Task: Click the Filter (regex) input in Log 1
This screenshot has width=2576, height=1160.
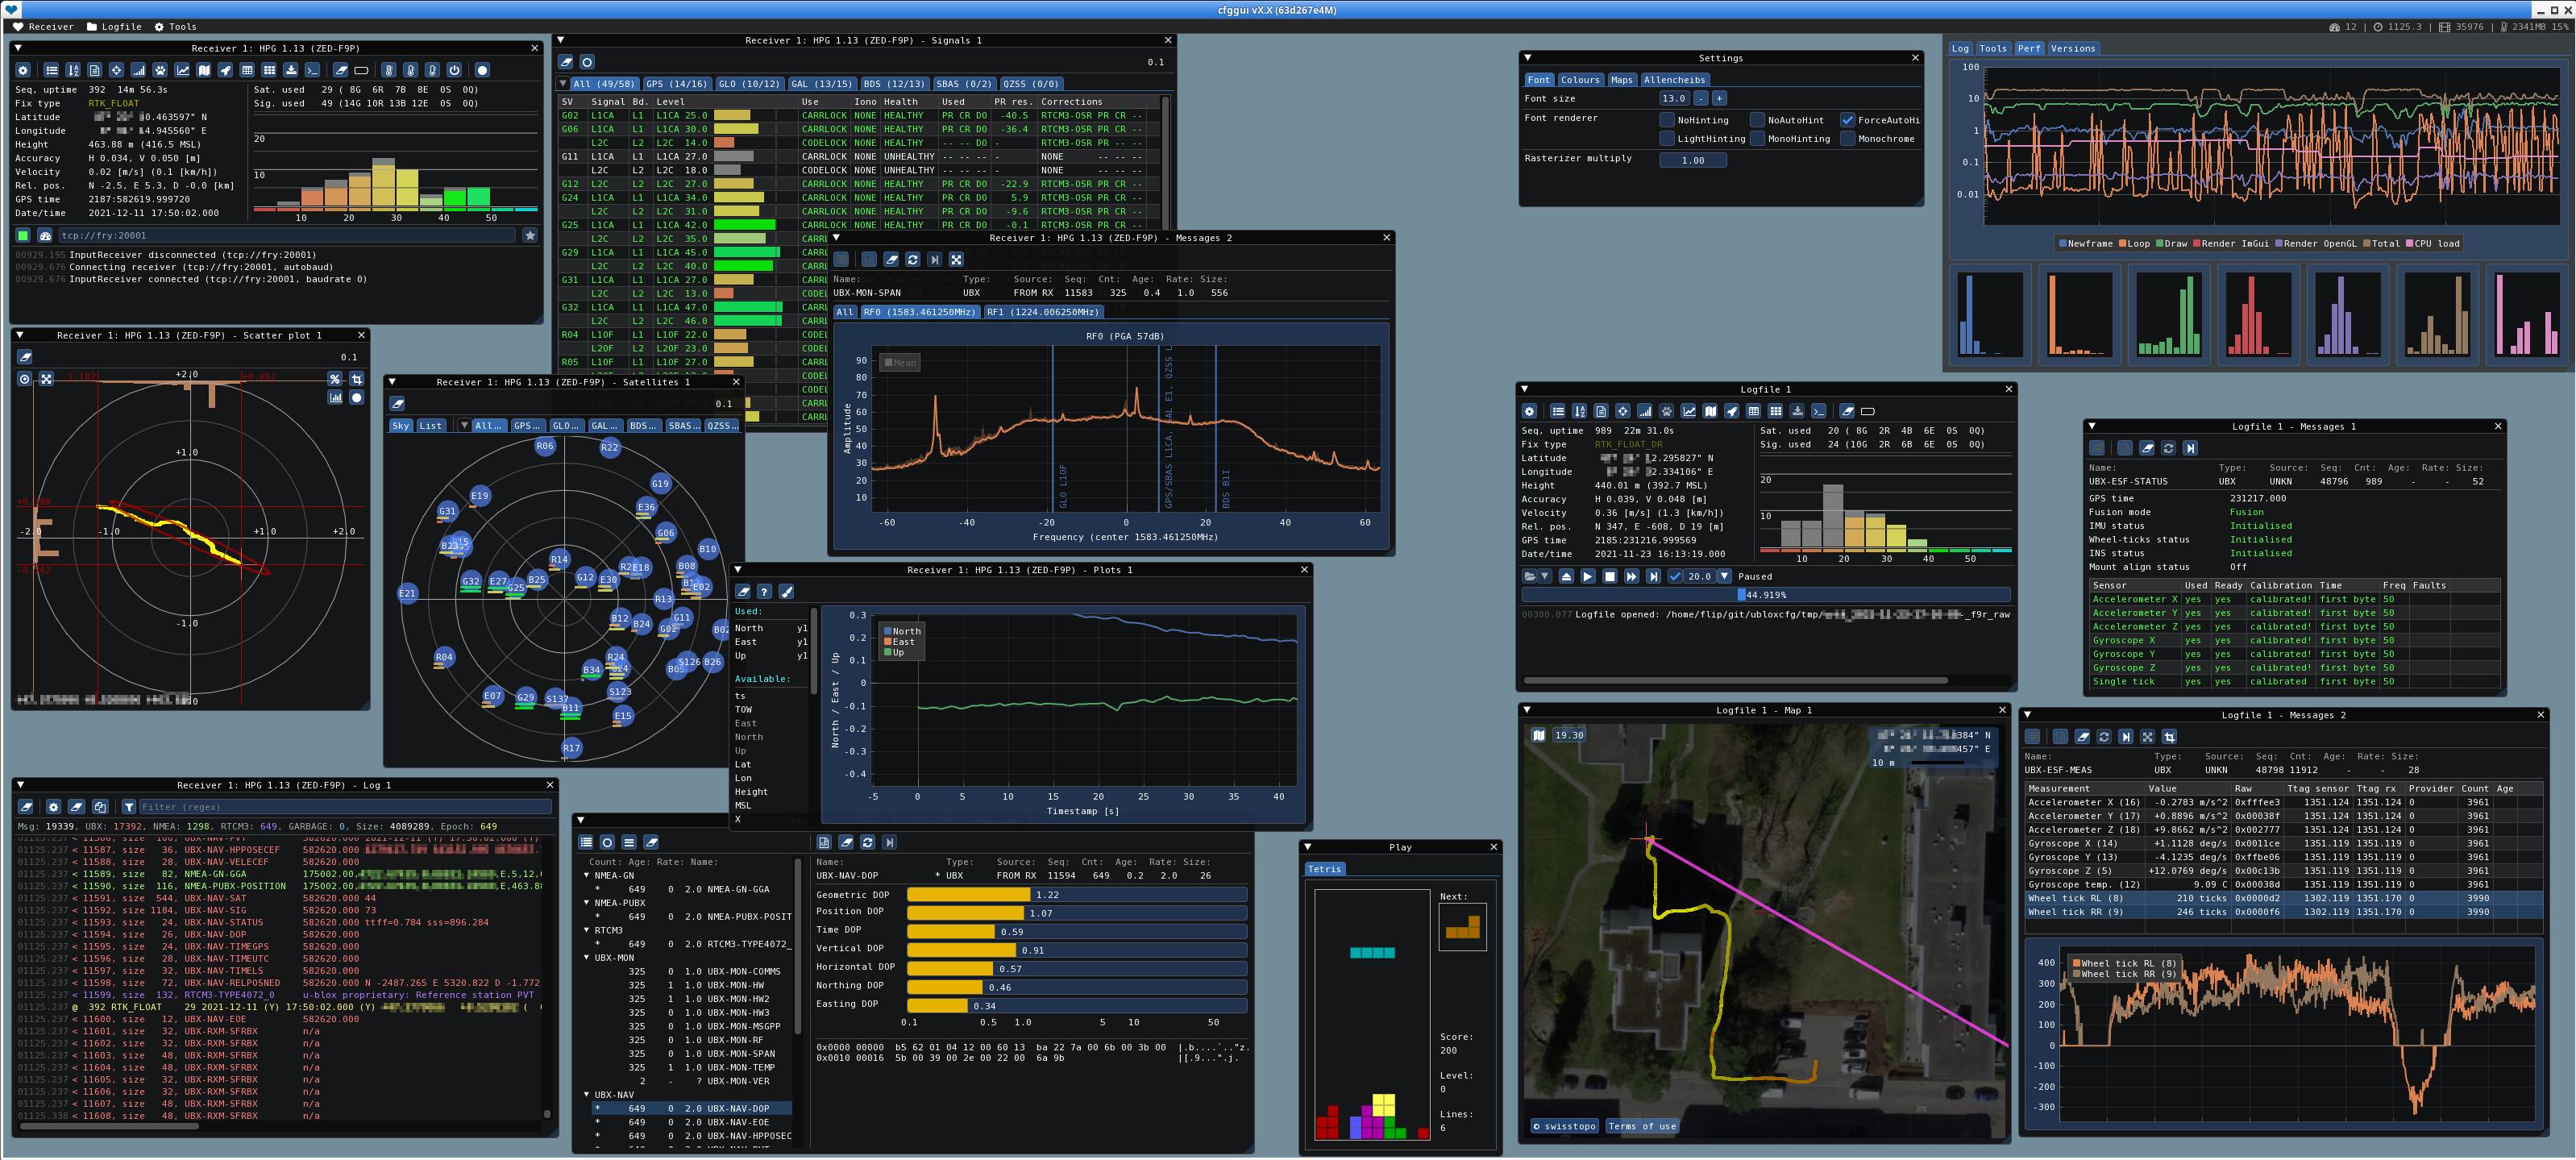Action: [345, 807]
